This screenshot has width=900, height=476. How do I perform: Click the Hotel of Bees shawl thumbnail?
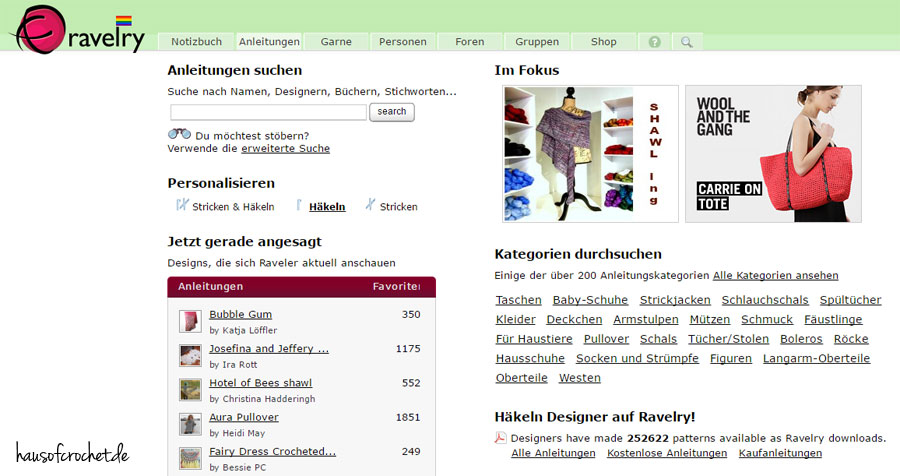tap(190, 389)
